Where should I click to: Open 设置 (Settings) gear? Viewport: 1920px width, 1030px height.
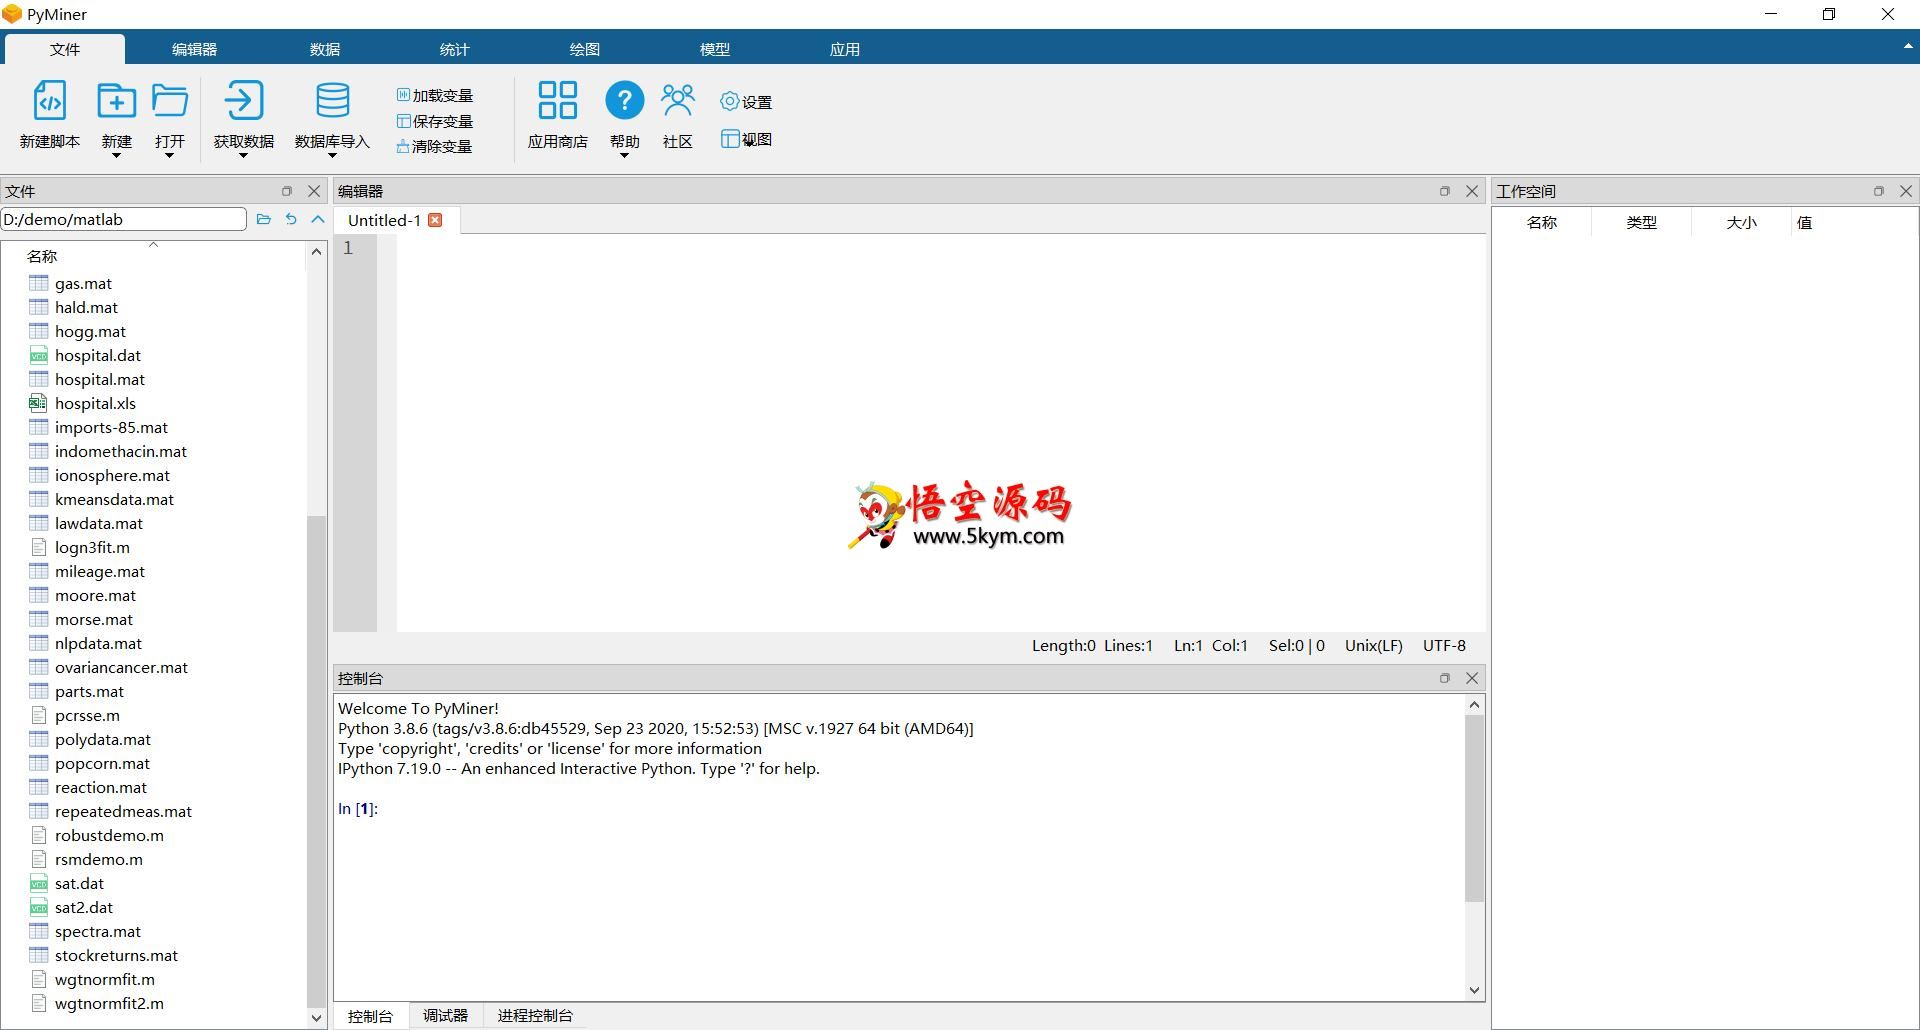tap(746, 102)
